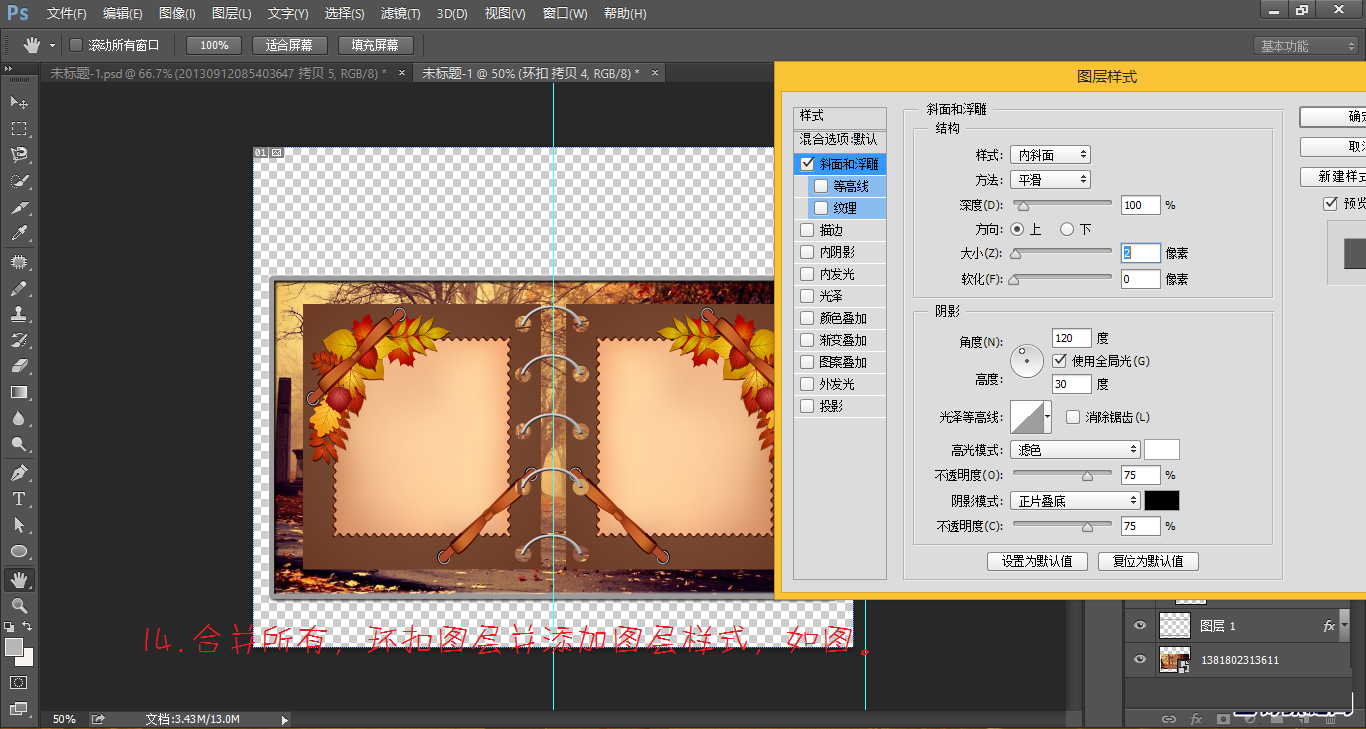Image resolution: width=1366 pixels, height=729 pixels.
Task: Collapse 图层 1 layer effects arrow
Action: (1345, 624)
